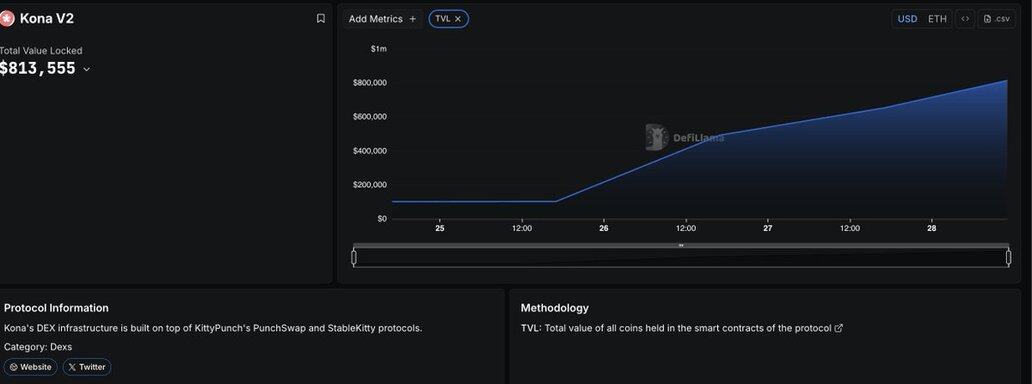Switch chart denomination to ETH
Image resolution: width=1032 pixels, height=384 pixels.
coord(937,19)
